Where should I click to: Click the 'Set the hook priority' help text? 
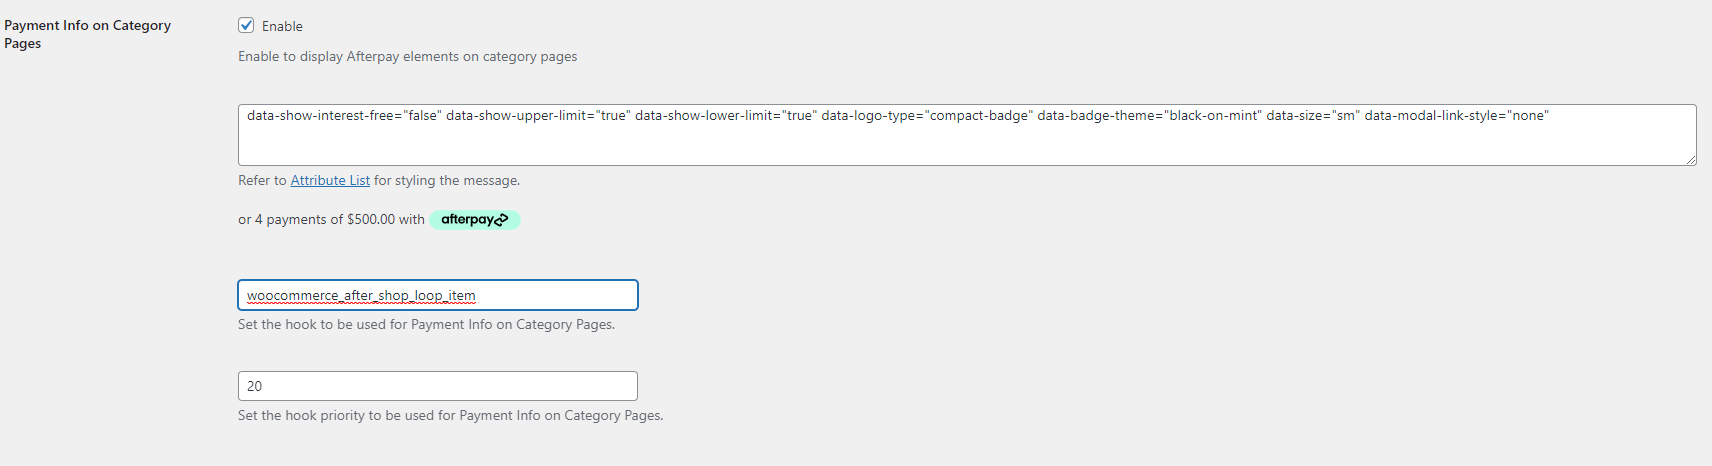(x=450, y=416)
